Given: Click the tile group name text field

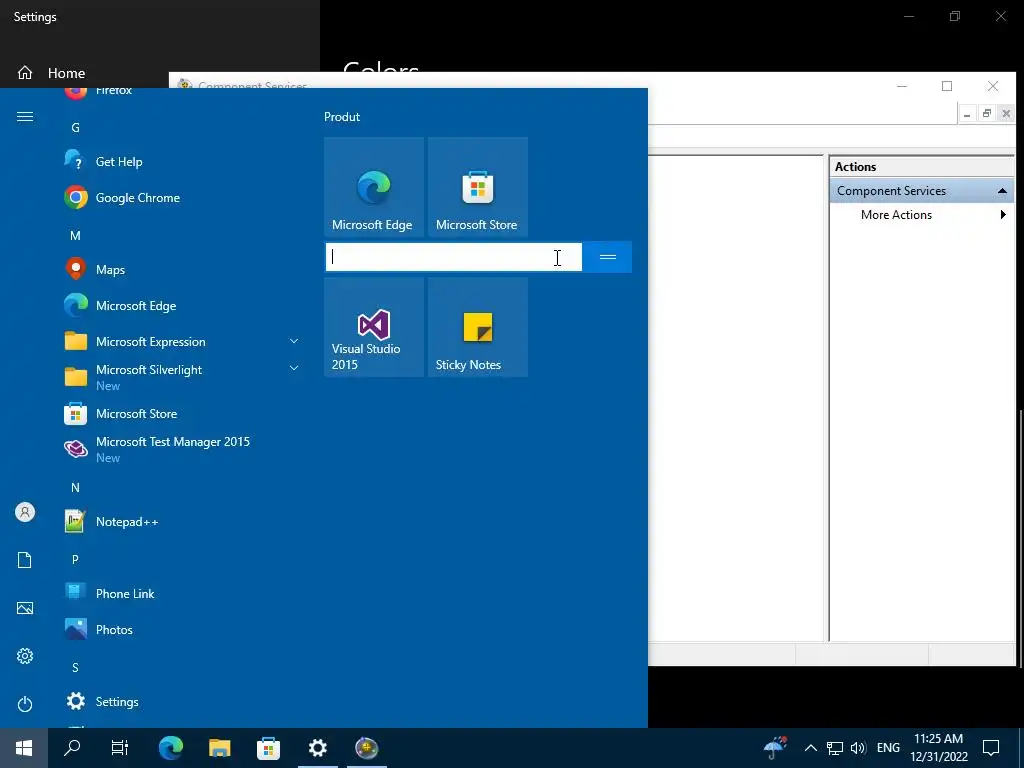Looking at the screenshot, I should click(x=453, y=257).
